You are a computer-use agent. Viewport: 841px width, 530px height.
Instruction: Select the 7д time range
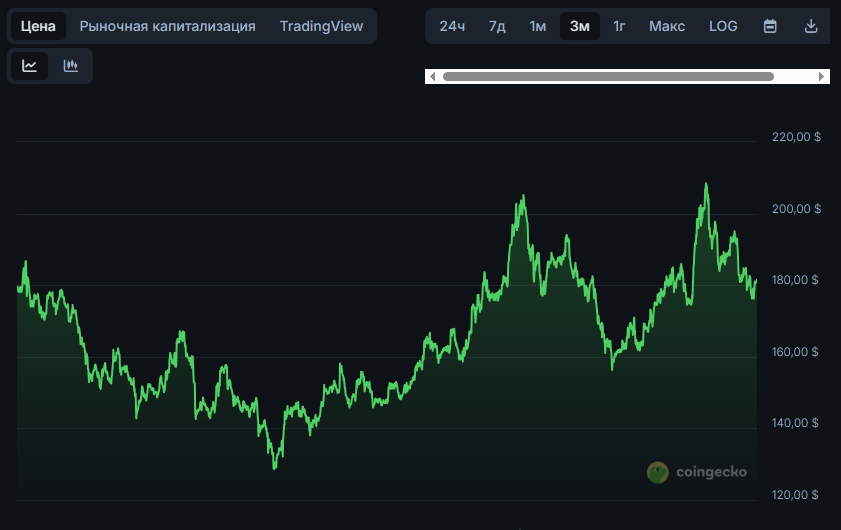coord(497,26)
